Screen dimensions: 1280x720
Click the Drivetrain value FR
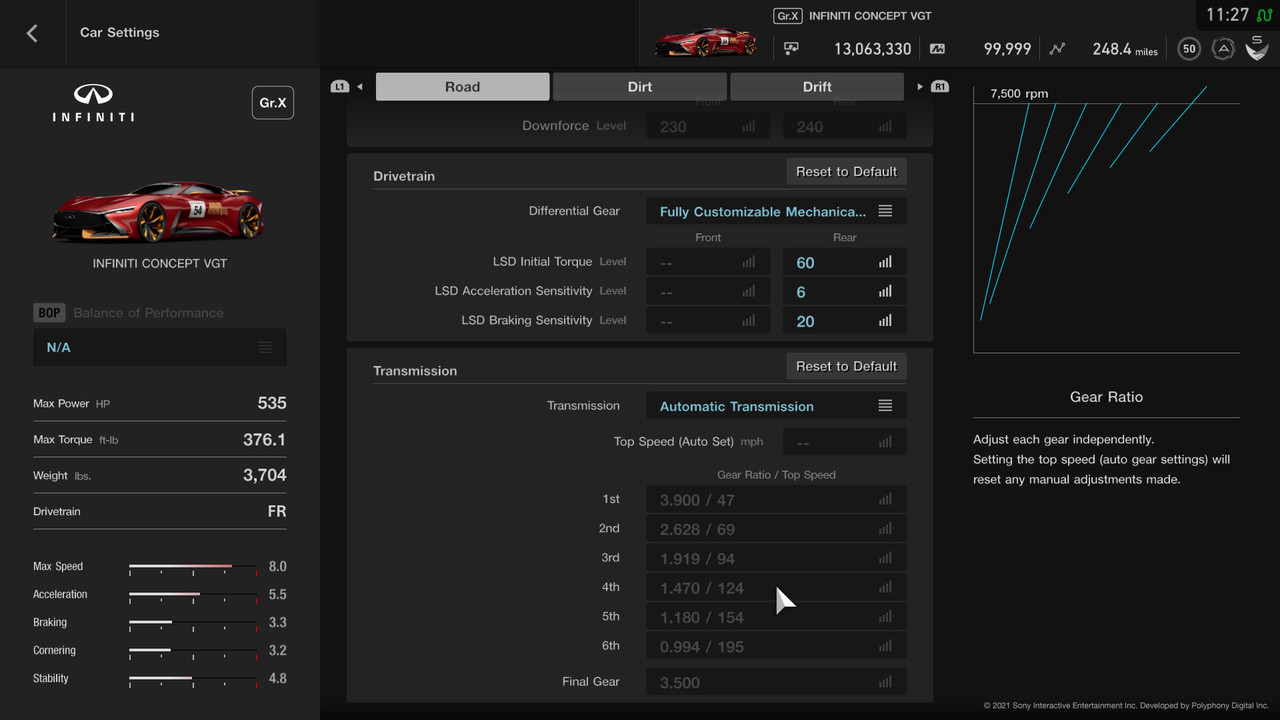click(277, 511)
